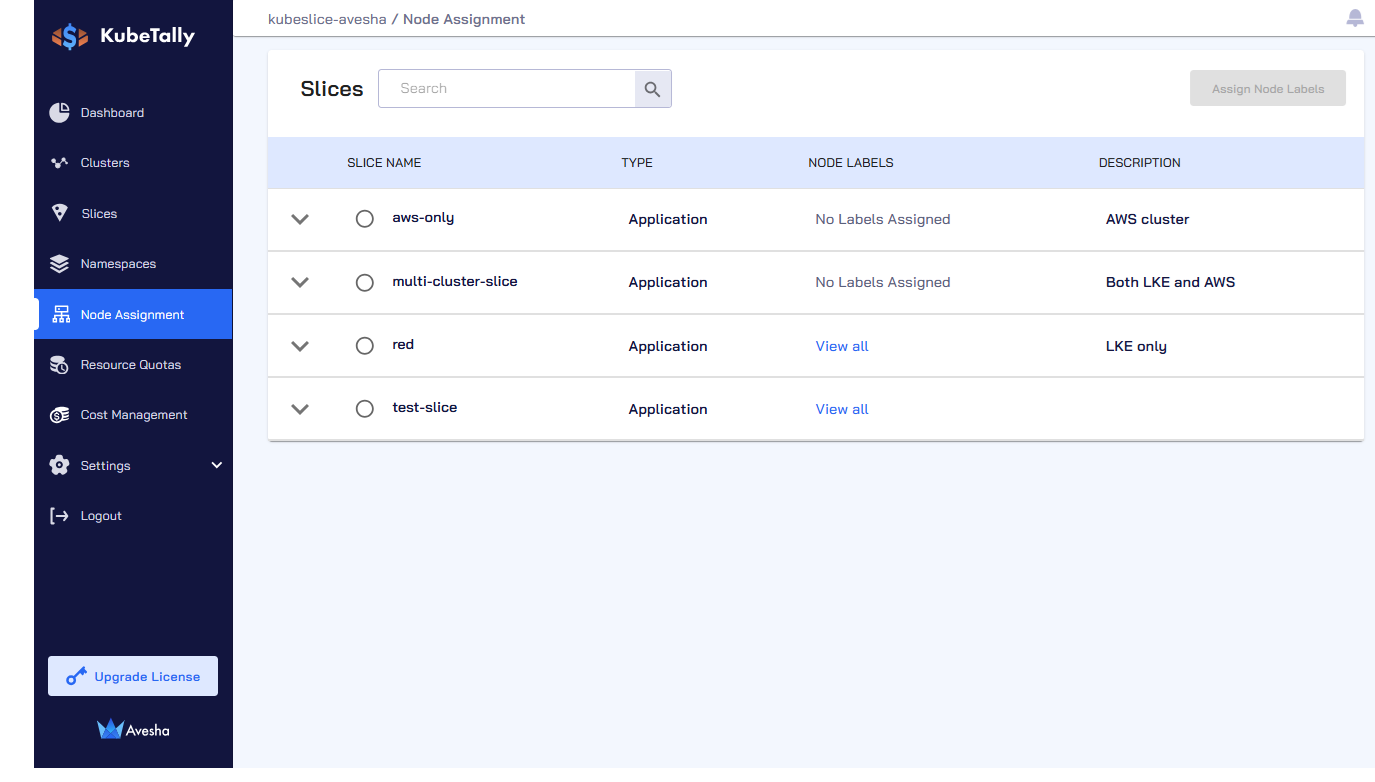Click the Upgrade License button text
Viewport: 1375px width, 782px height.
tap(147, 677)
